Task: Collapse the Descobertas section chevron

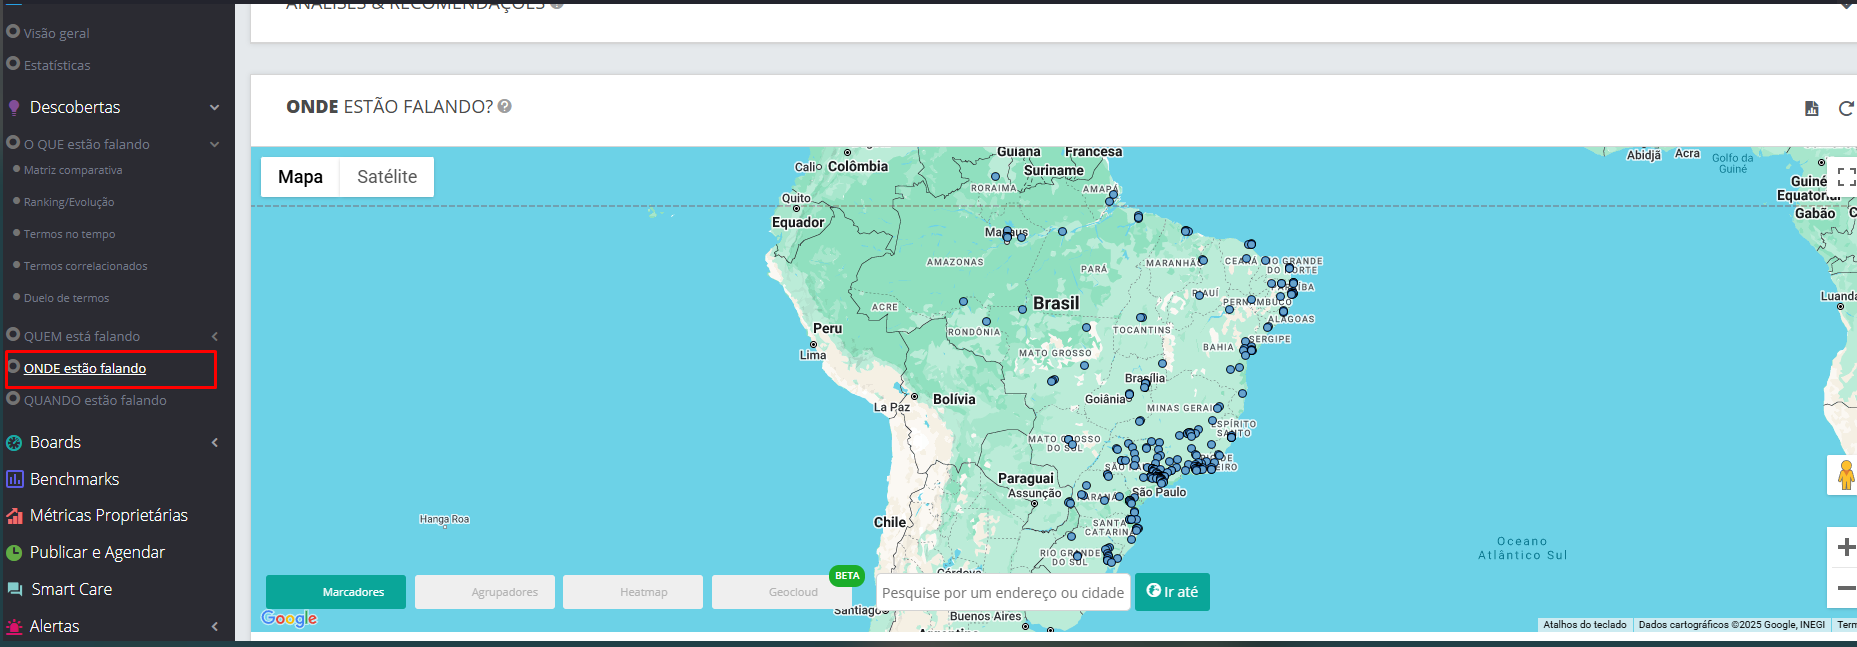Action: coord(214,108)
